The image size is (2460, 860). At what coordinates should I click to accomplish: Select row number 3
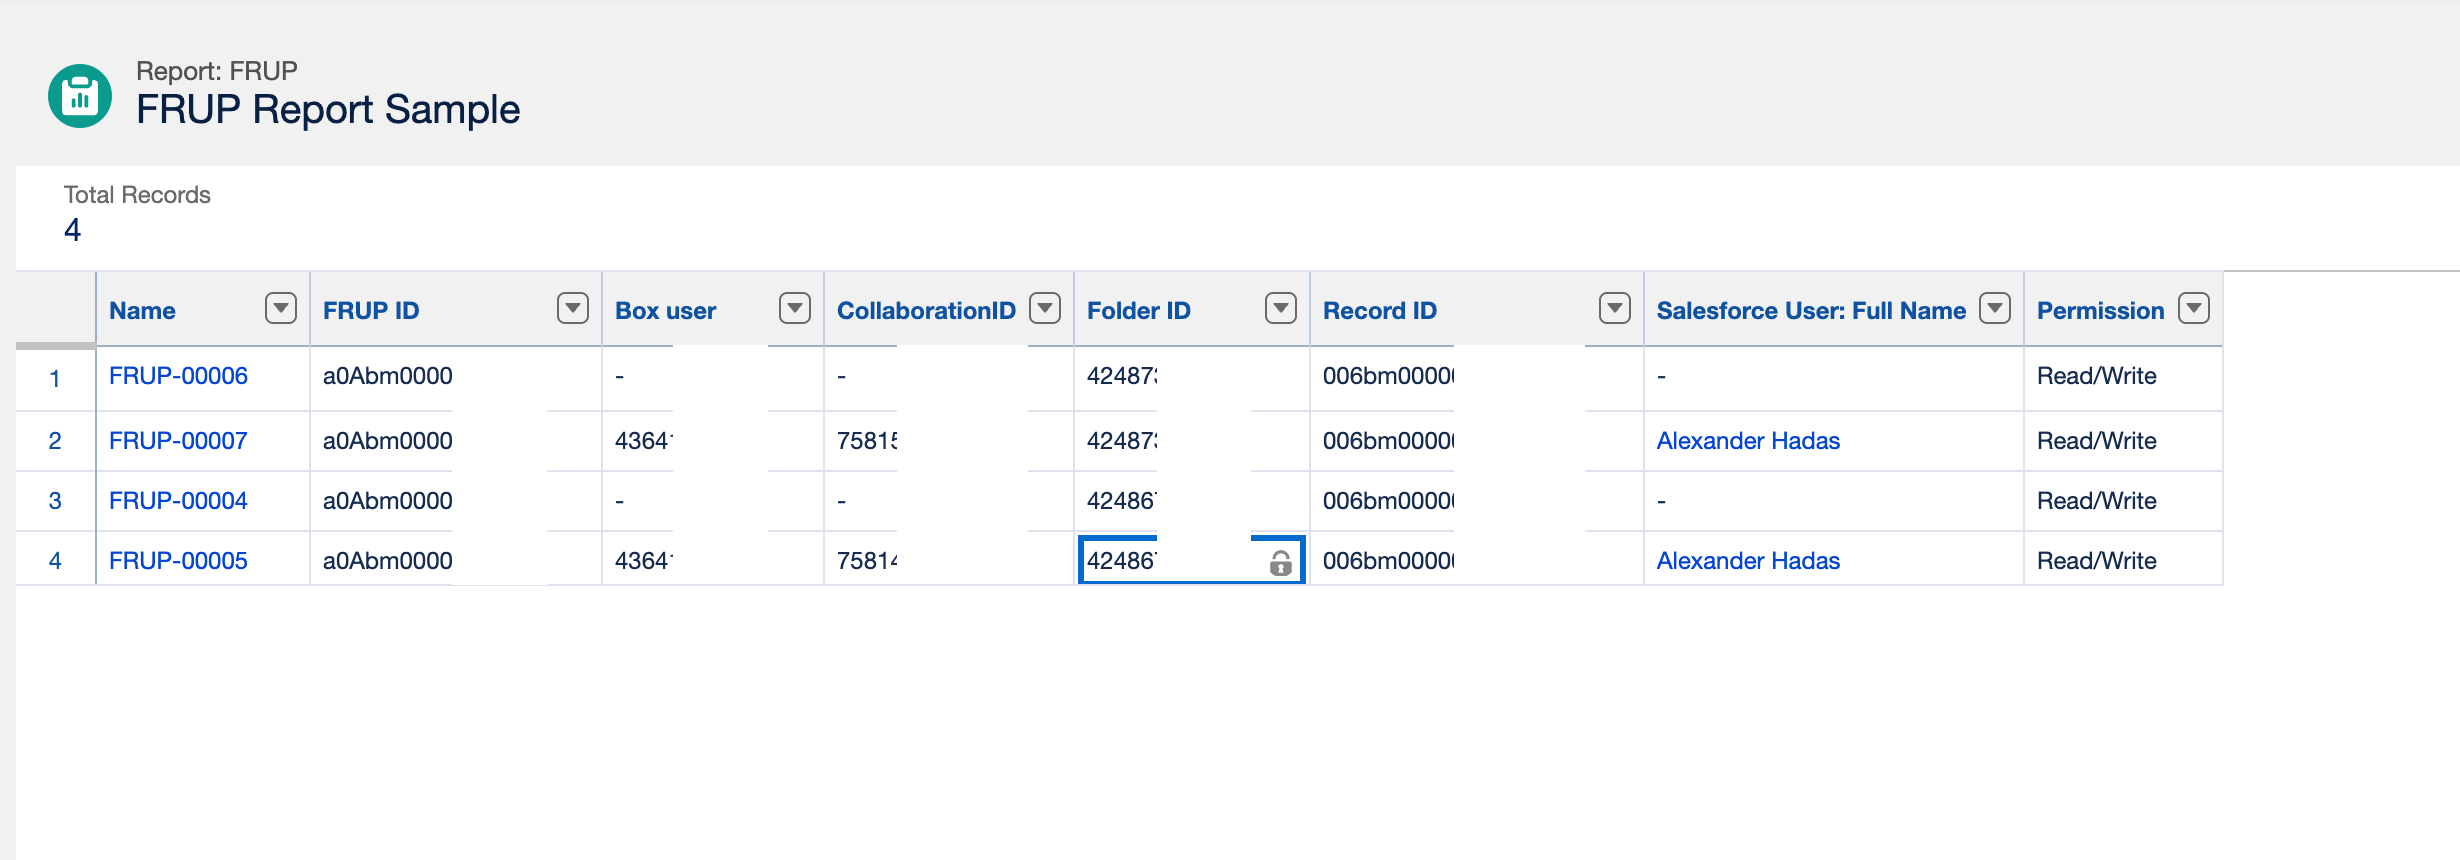click(x=55, y=501)
